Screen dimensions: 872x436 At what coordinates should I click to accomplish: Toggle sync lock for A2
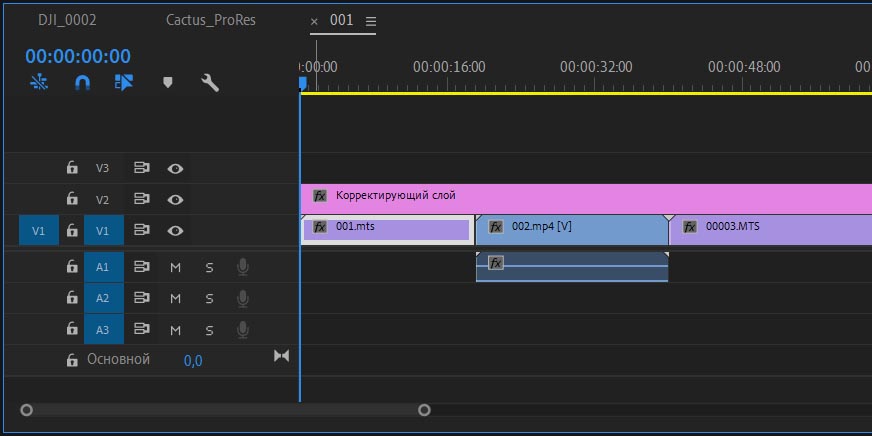[x=142, y=298]
